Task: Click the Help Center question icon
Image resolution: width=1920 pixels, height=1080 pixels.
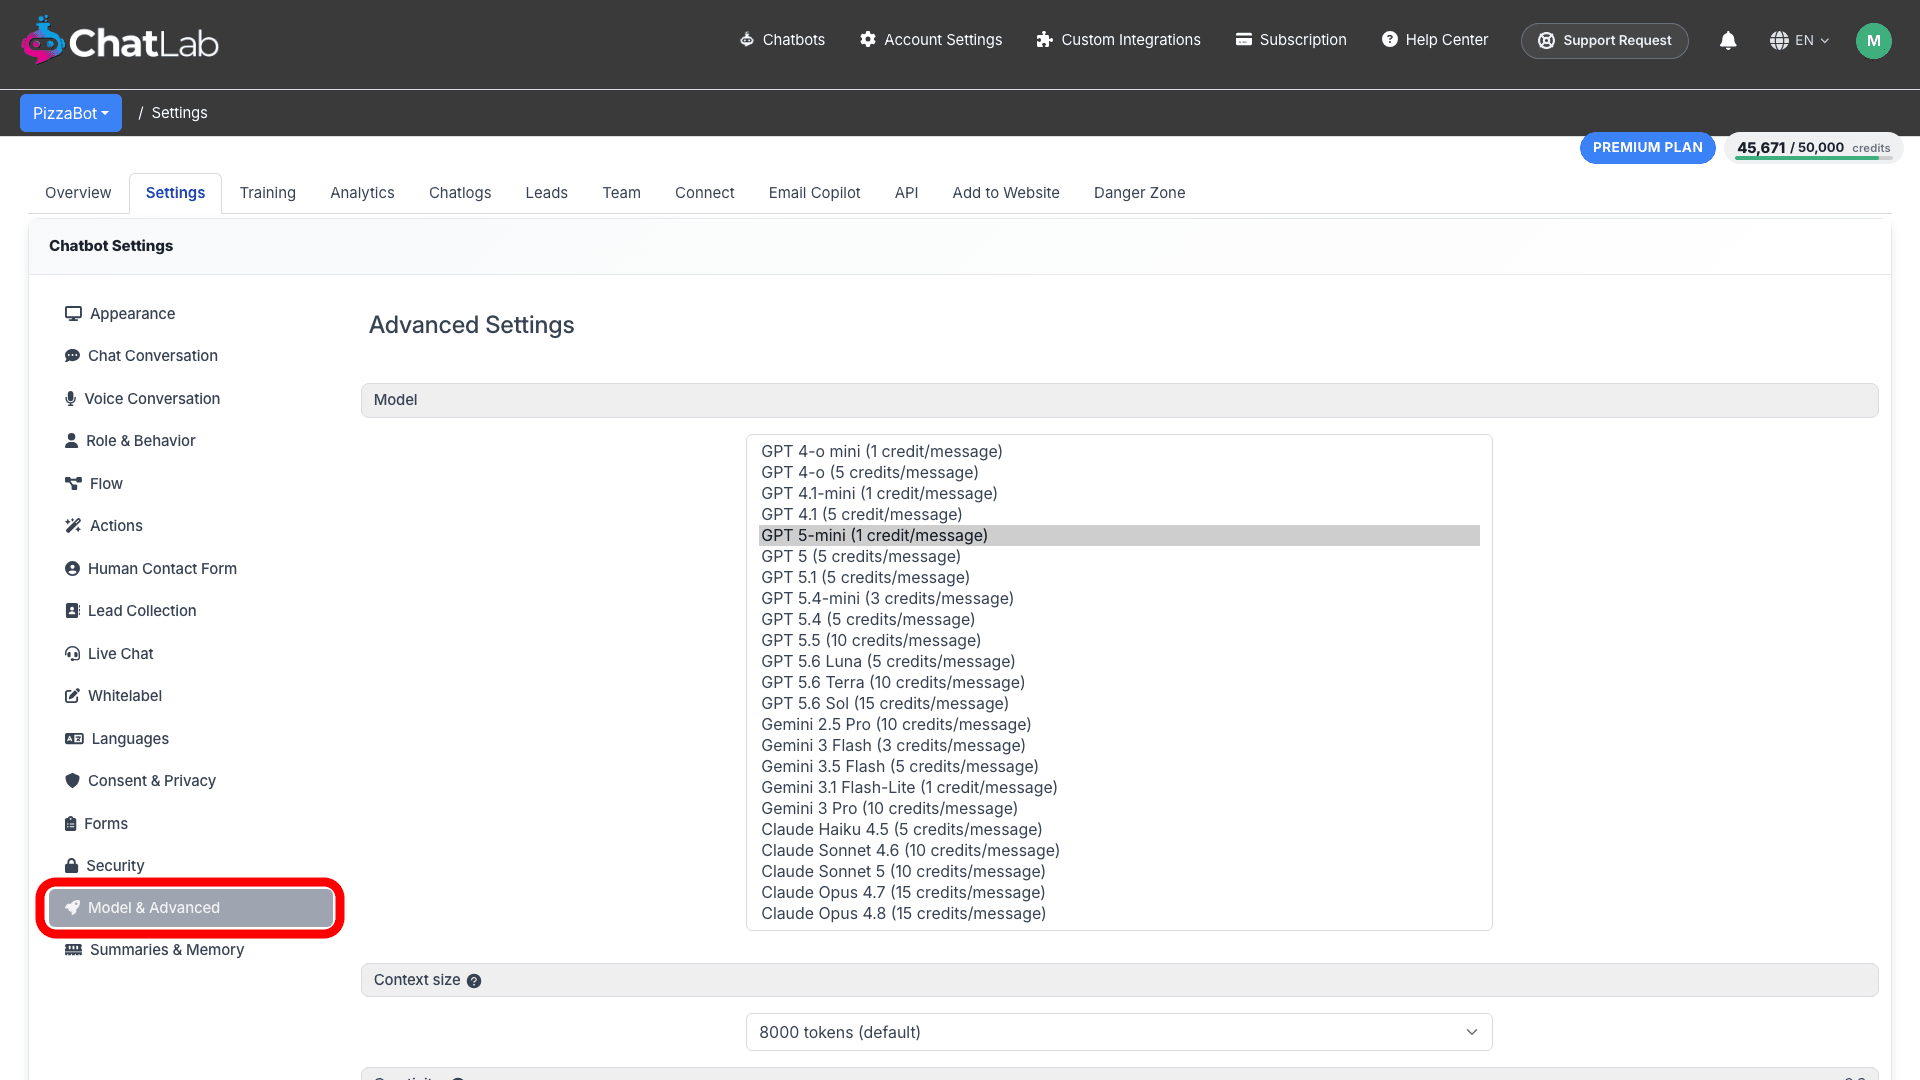Action: pos(1390,40)
